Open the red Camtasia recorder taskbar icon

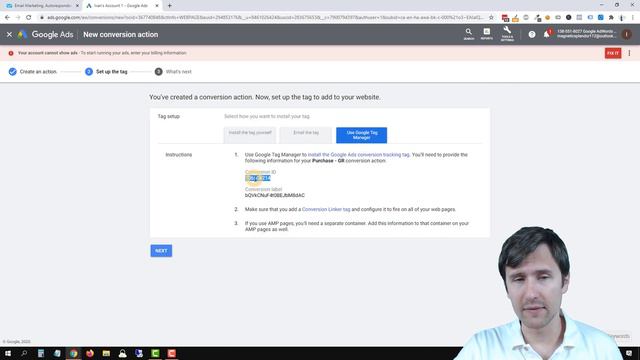[x=171, y=353]
